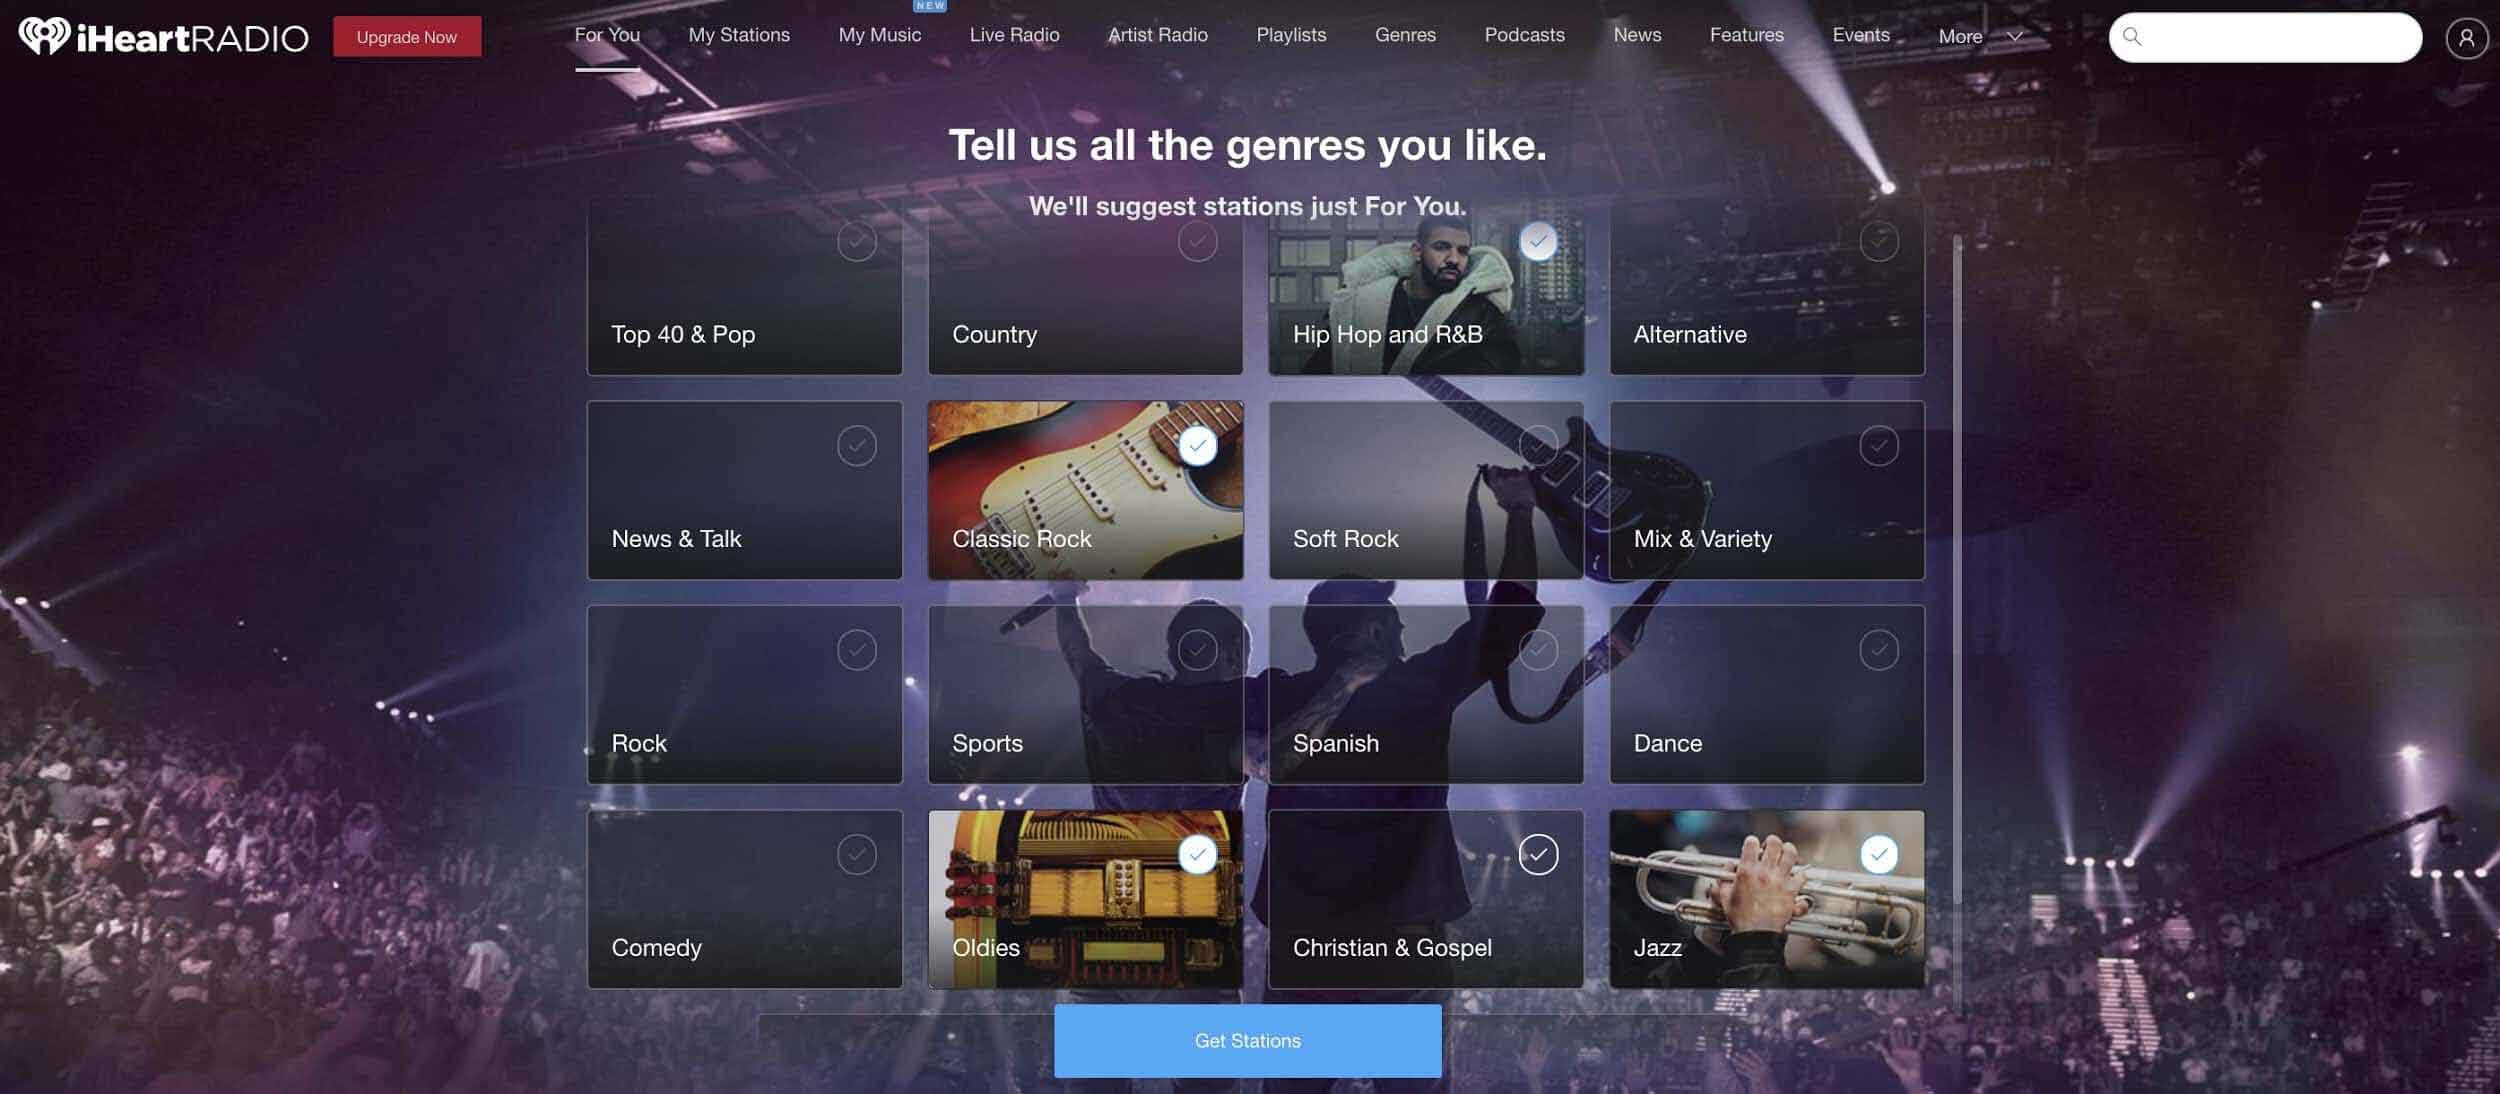Click the Upgrade Now button icon
The image size is (2500, 1094).
pyautogui.click(x=407, y=35)
